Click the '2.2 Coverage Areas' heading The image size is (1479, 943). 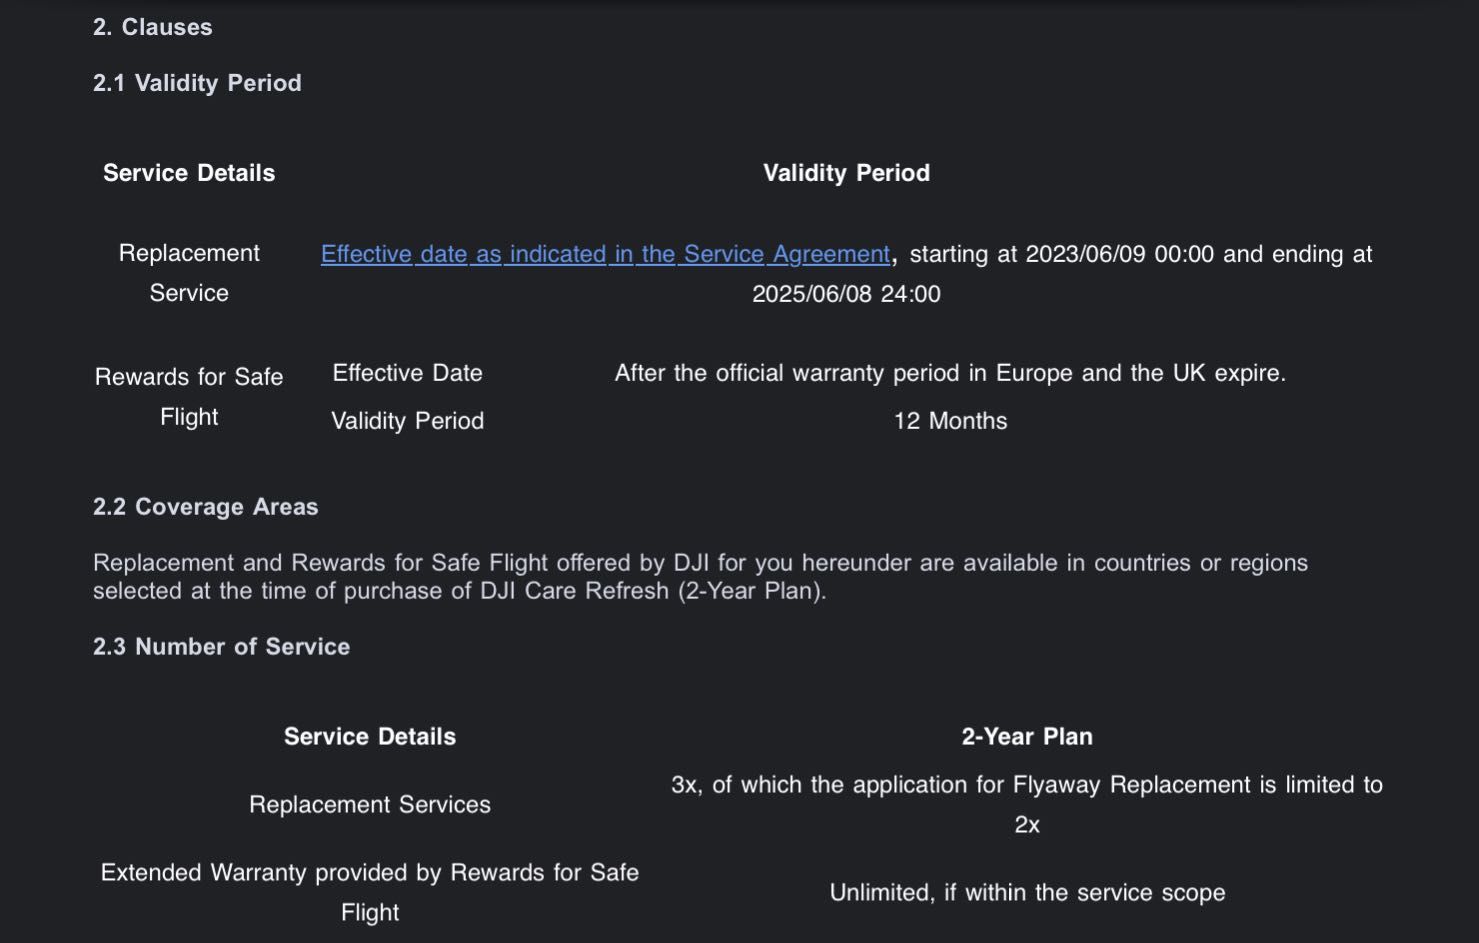tap(205, 507)
